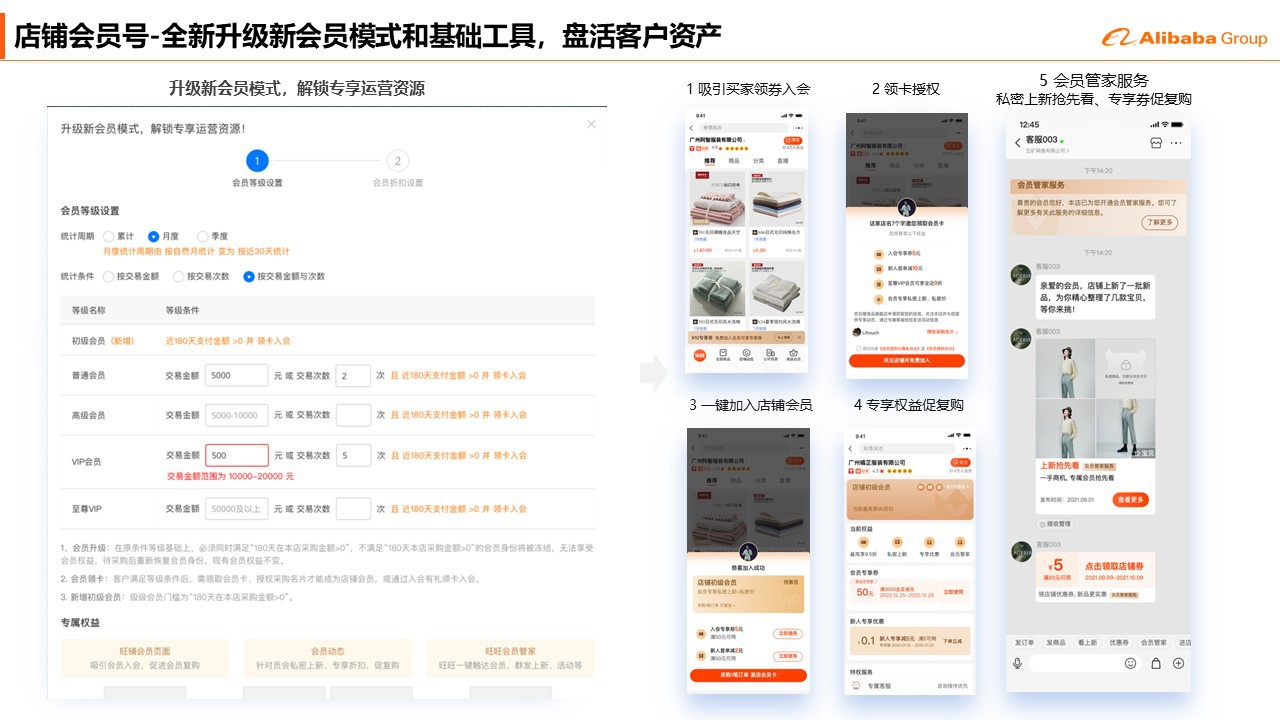The height and width of the screenshot is (720, 1280).
Task: Choose 按交易金额 as statistics condition
Action: (109, 276)
